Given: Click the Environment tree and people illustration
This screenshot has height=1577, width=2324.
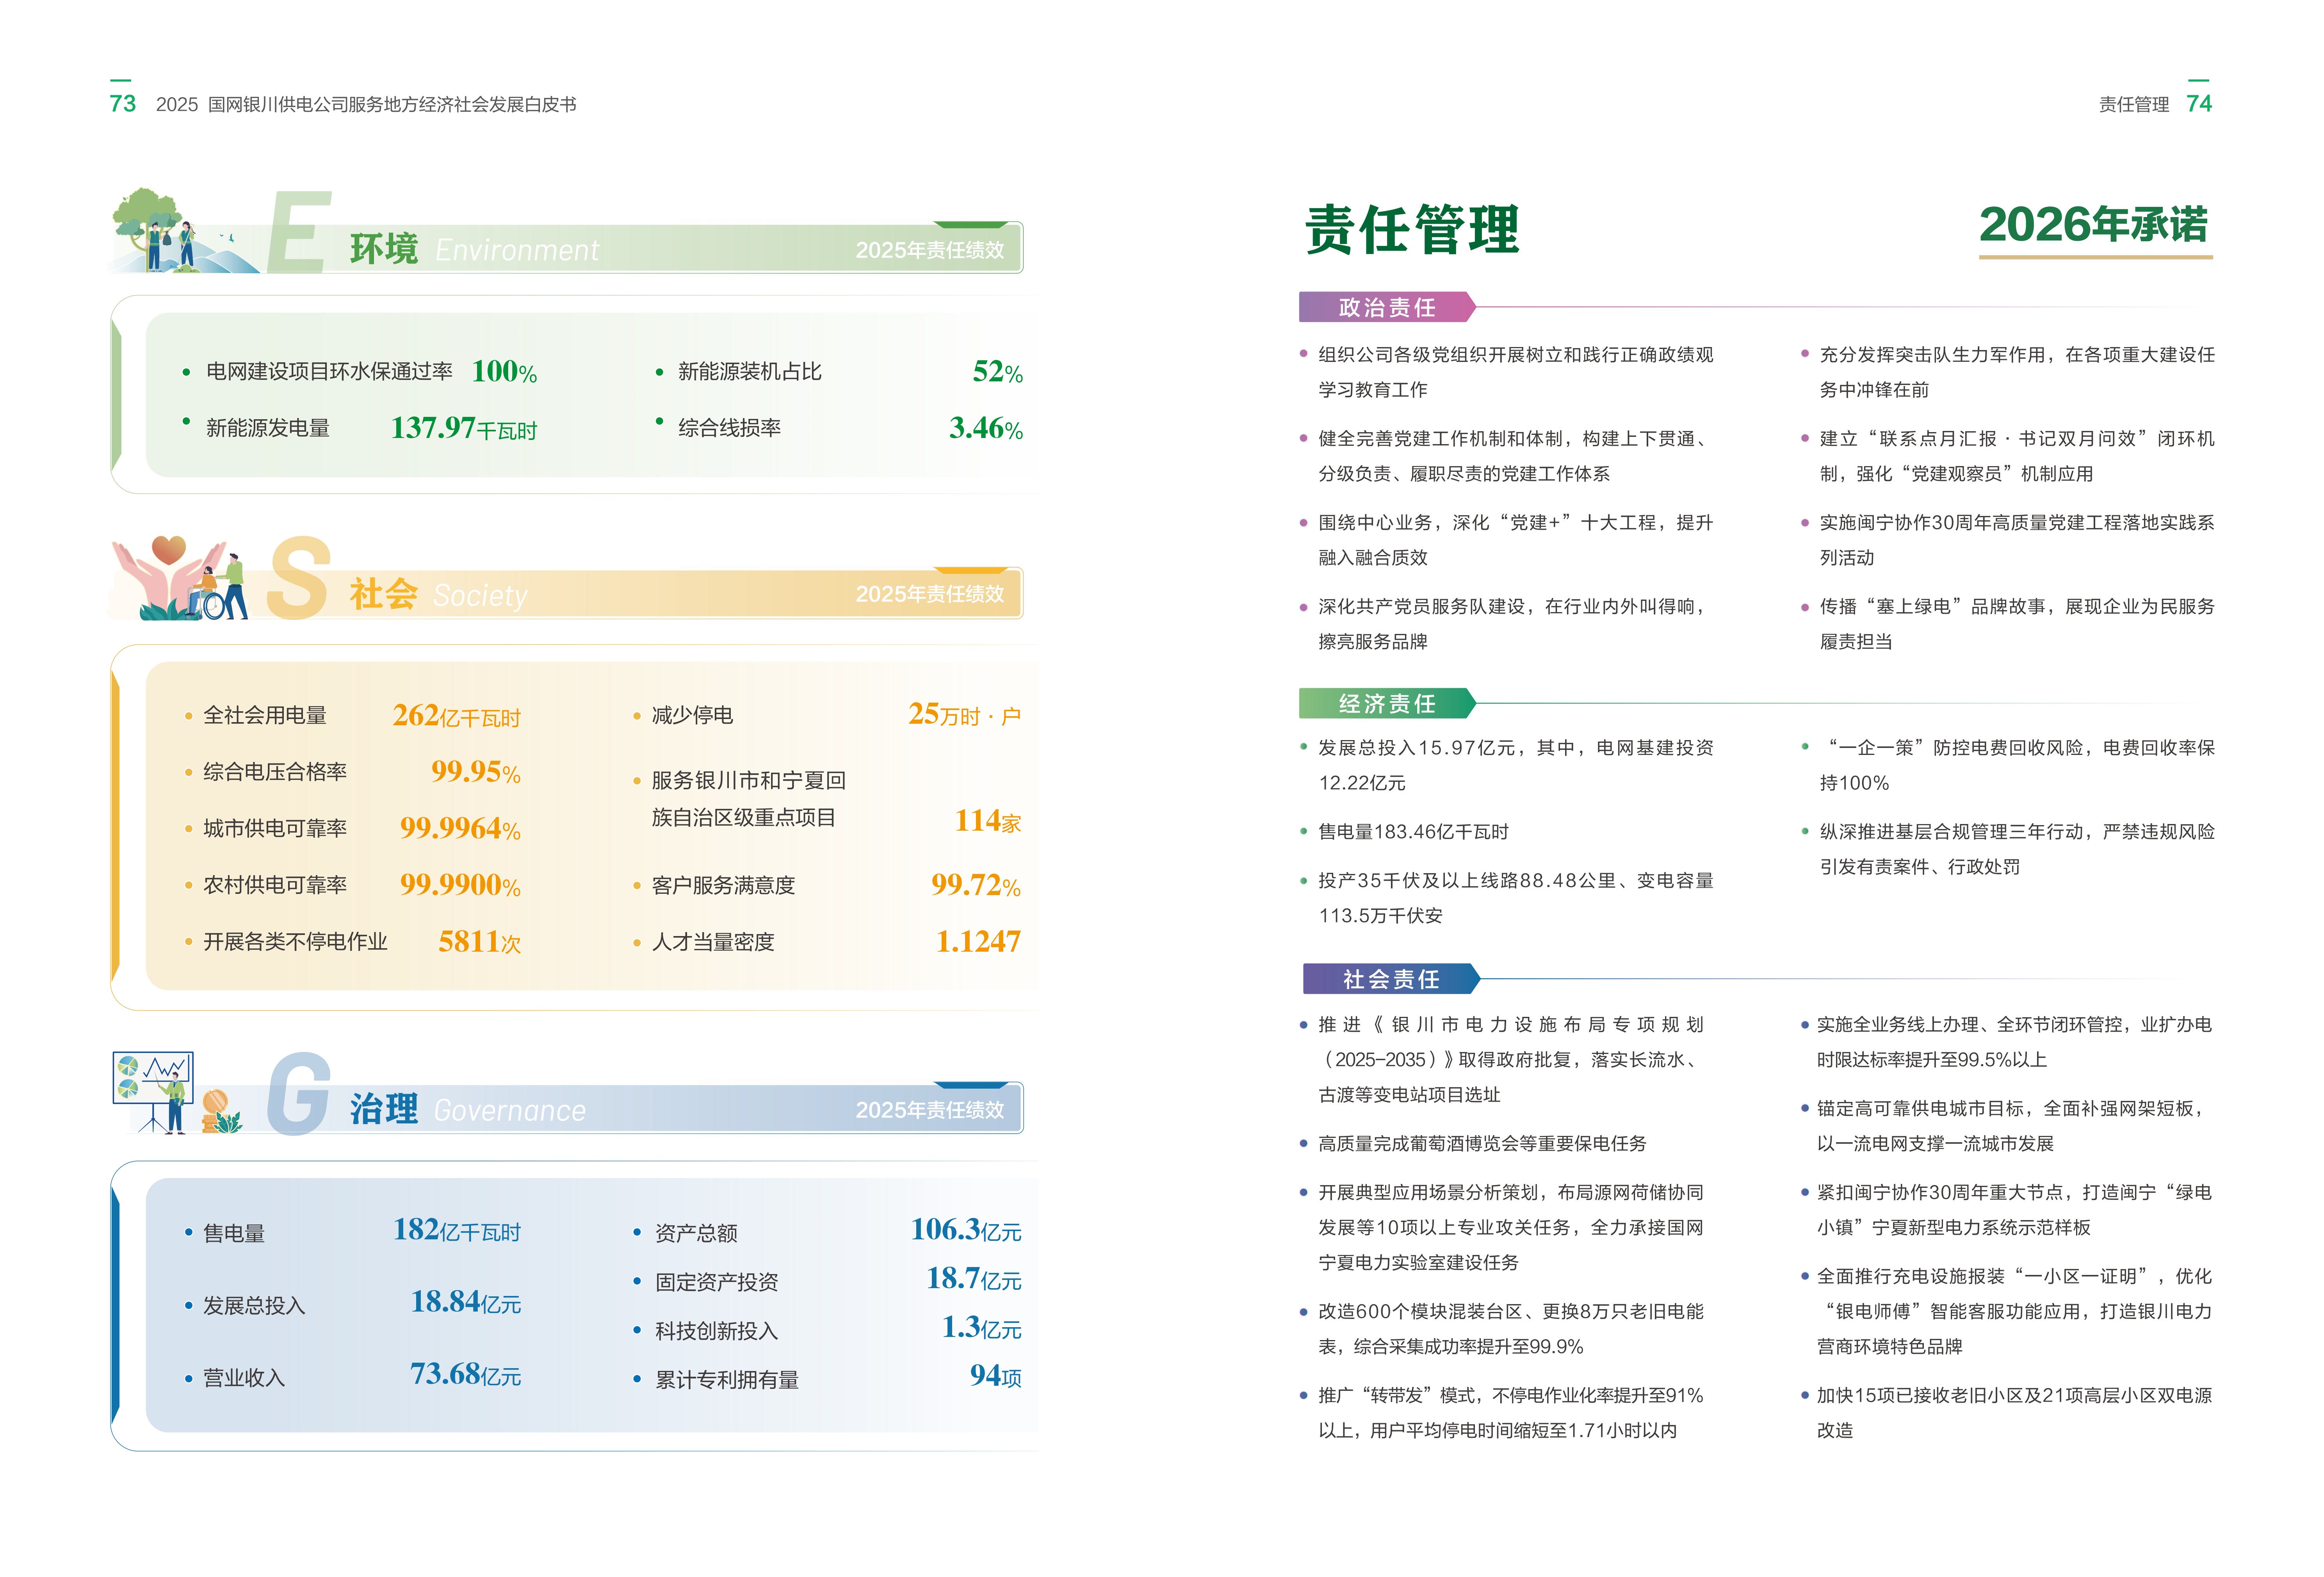Looking at the screenshot, I should [183, 230].
